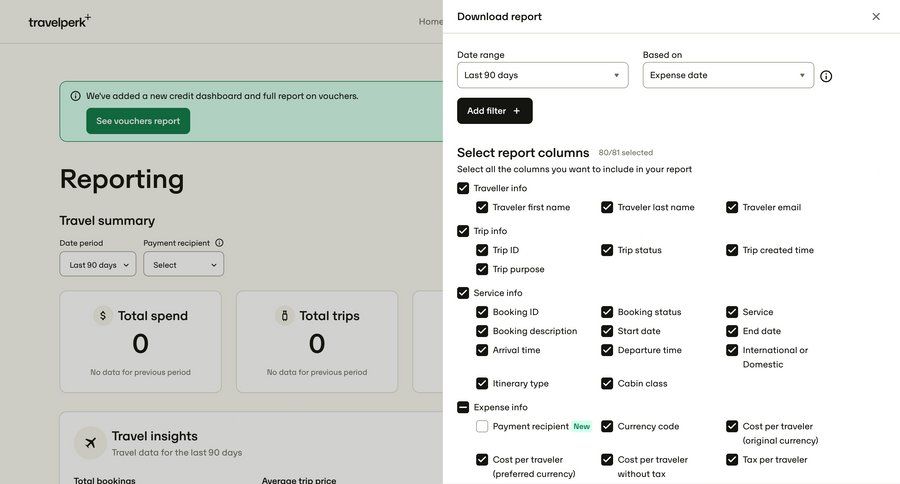Screen dimensions: 900x484
Task: Uncheck Trip status column
Action: coord(607,250)
